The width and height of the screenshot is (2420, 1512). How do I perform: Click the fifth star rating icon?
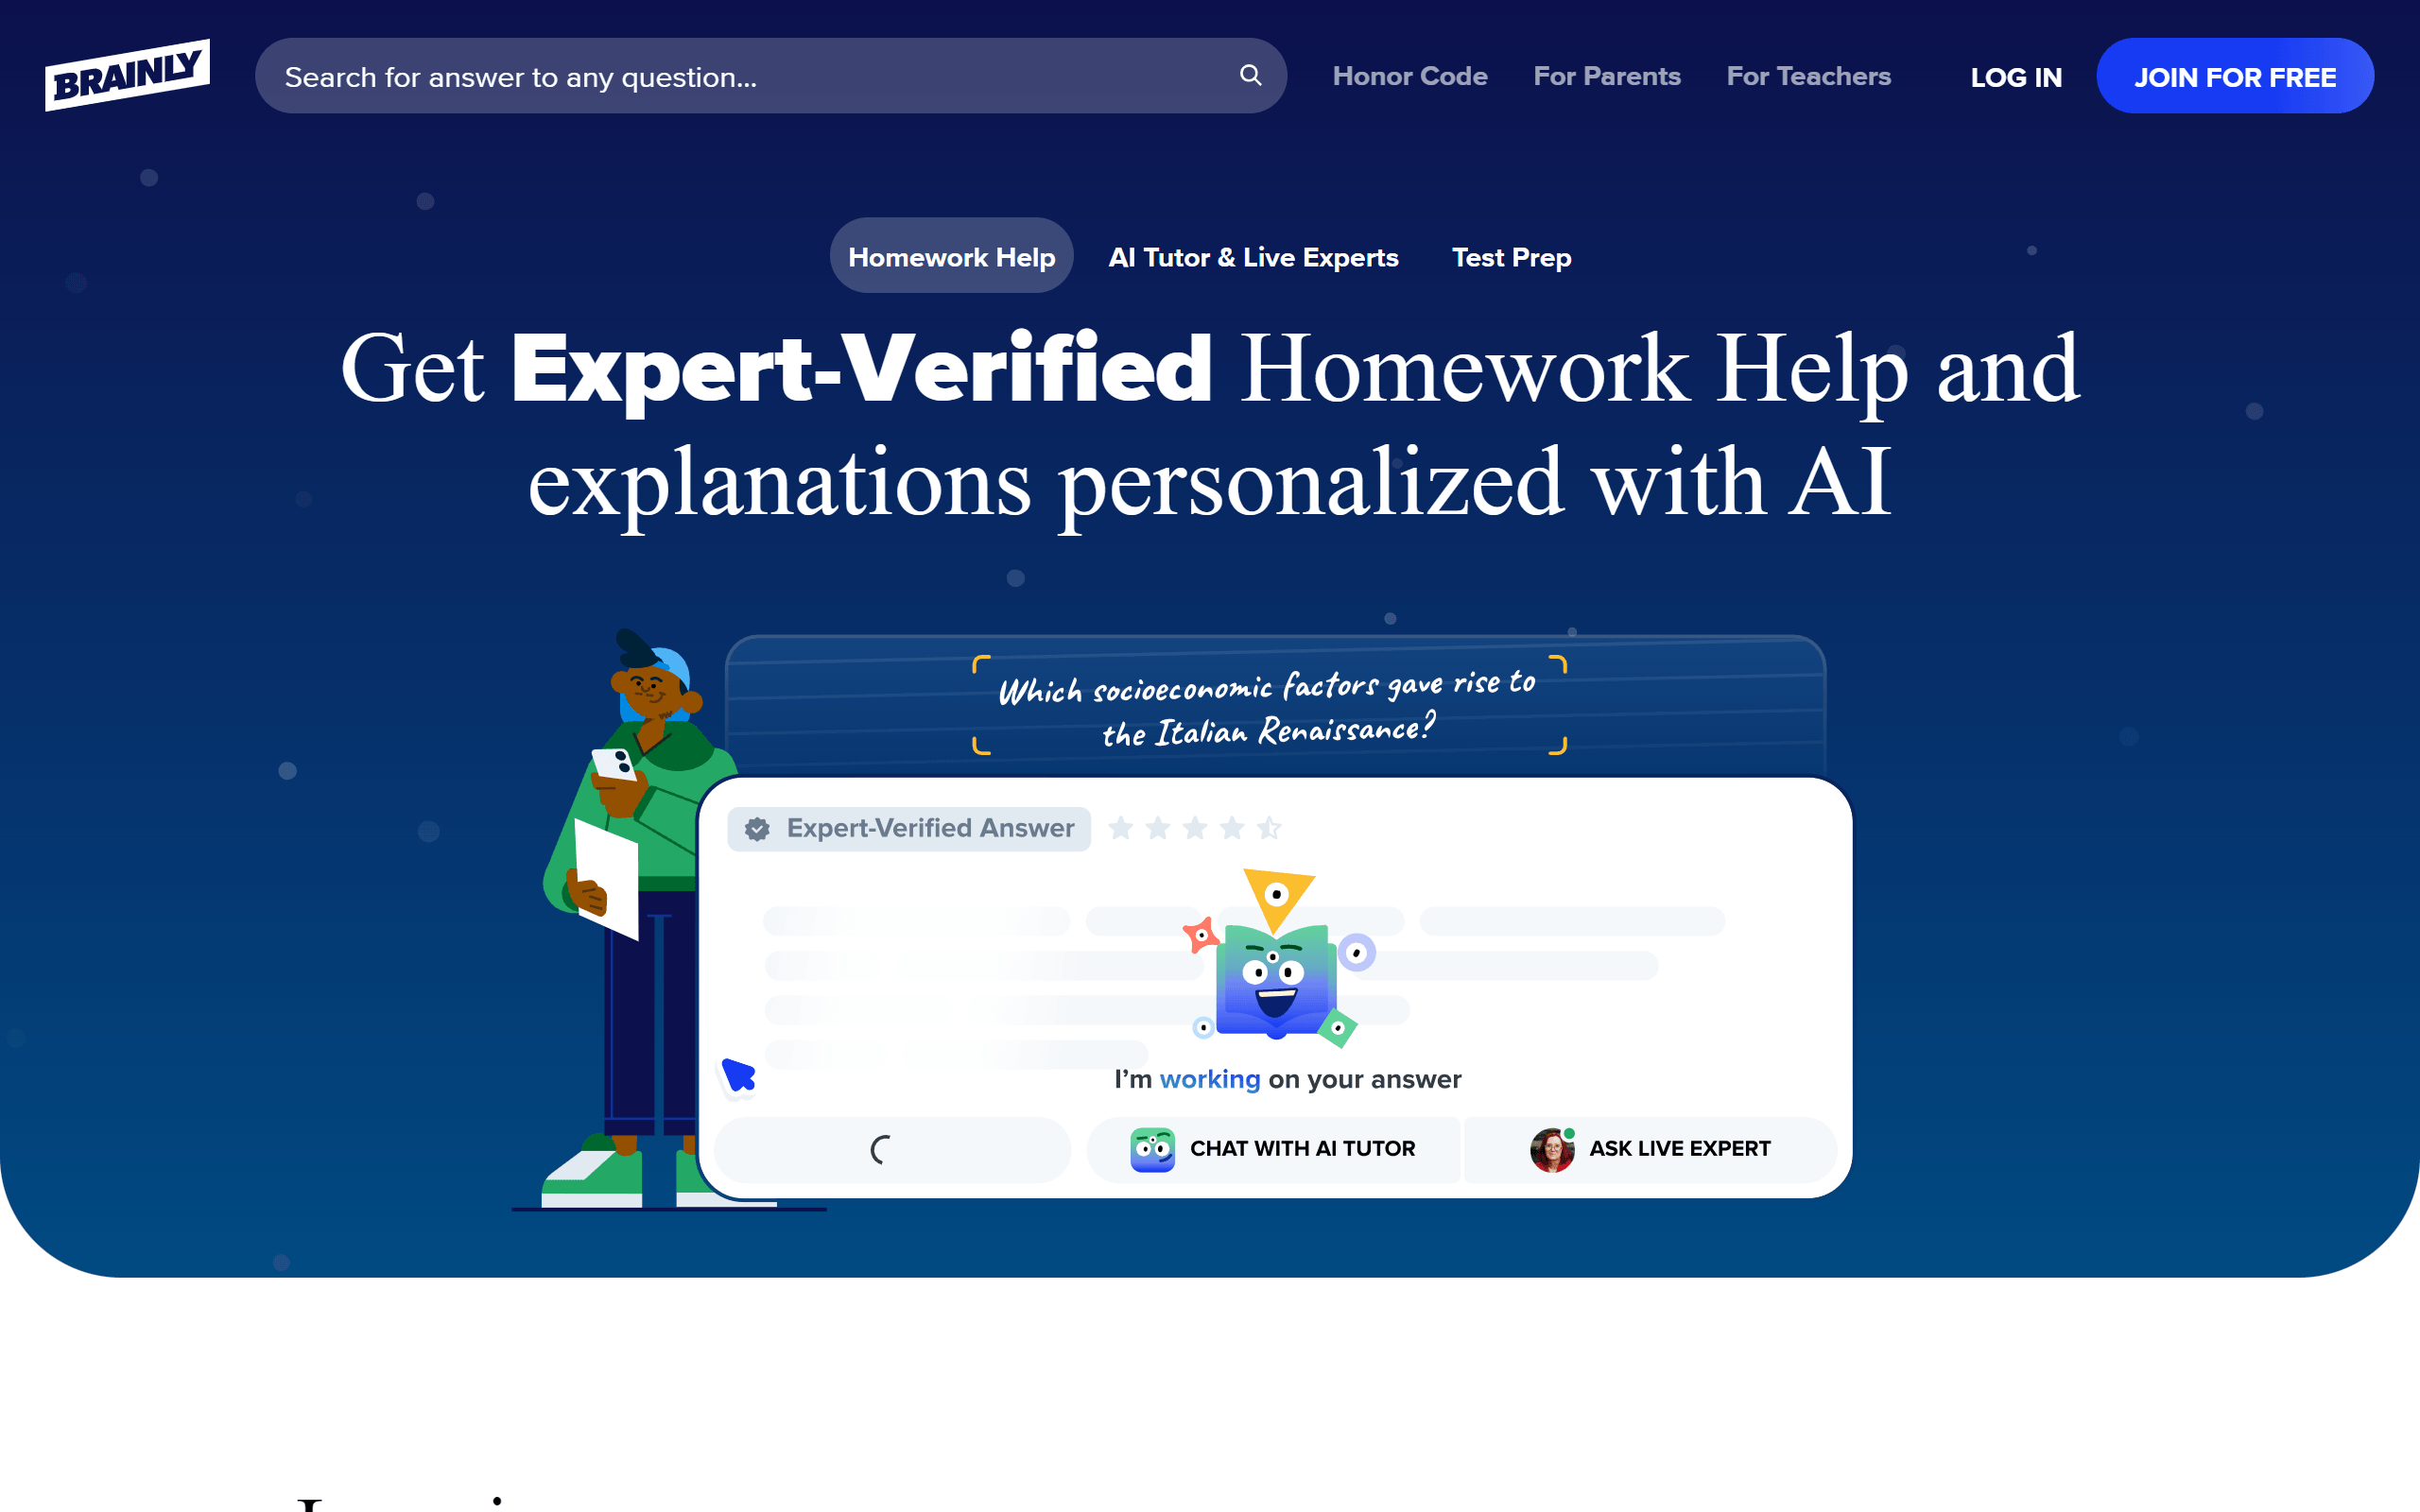pos(1270,828)
